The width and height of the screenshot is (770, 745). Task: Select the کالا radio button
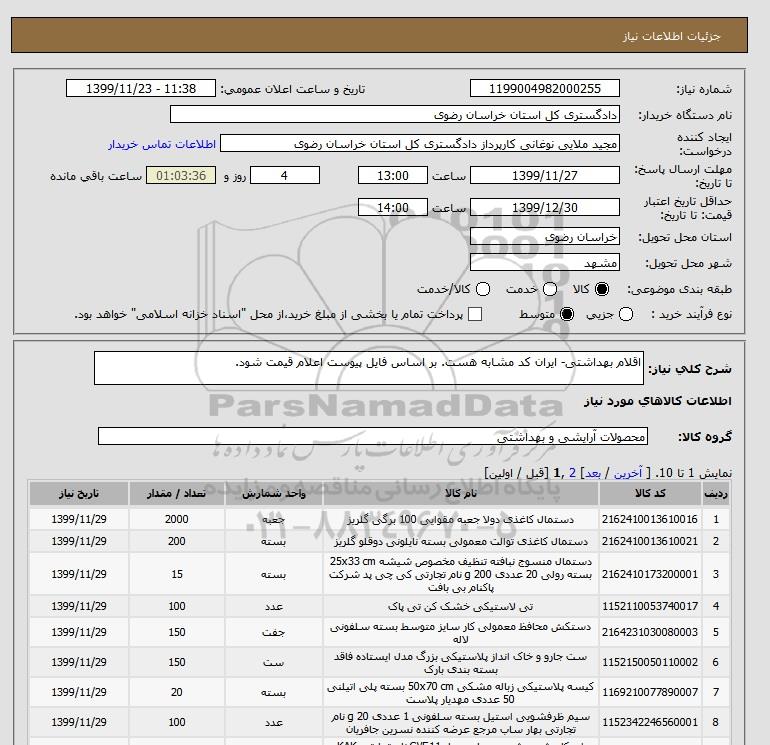602,289
